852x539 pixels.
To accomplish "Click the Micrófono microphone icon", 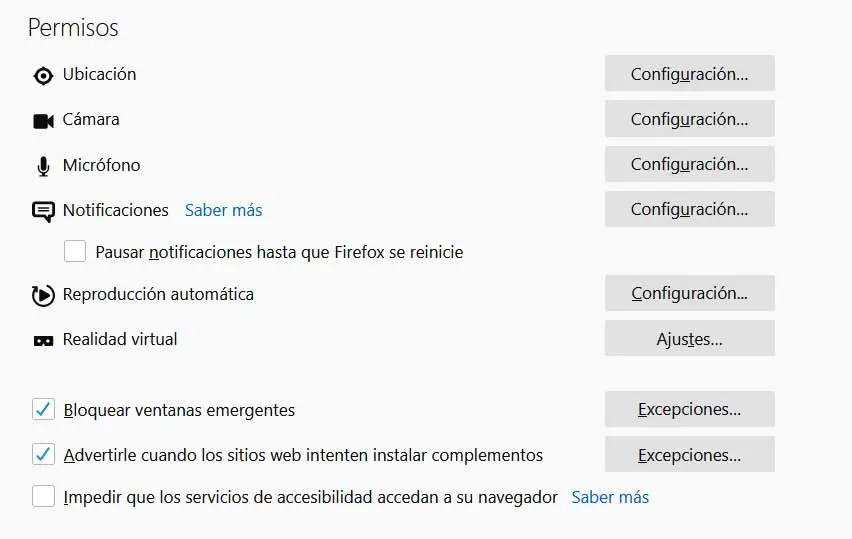I will pos(43,166).
